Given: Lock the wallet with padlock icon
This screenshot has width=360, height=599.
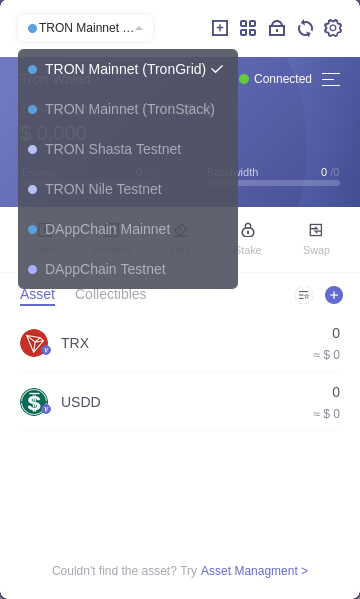Looking at the screenshot, I should coord(277,28).
